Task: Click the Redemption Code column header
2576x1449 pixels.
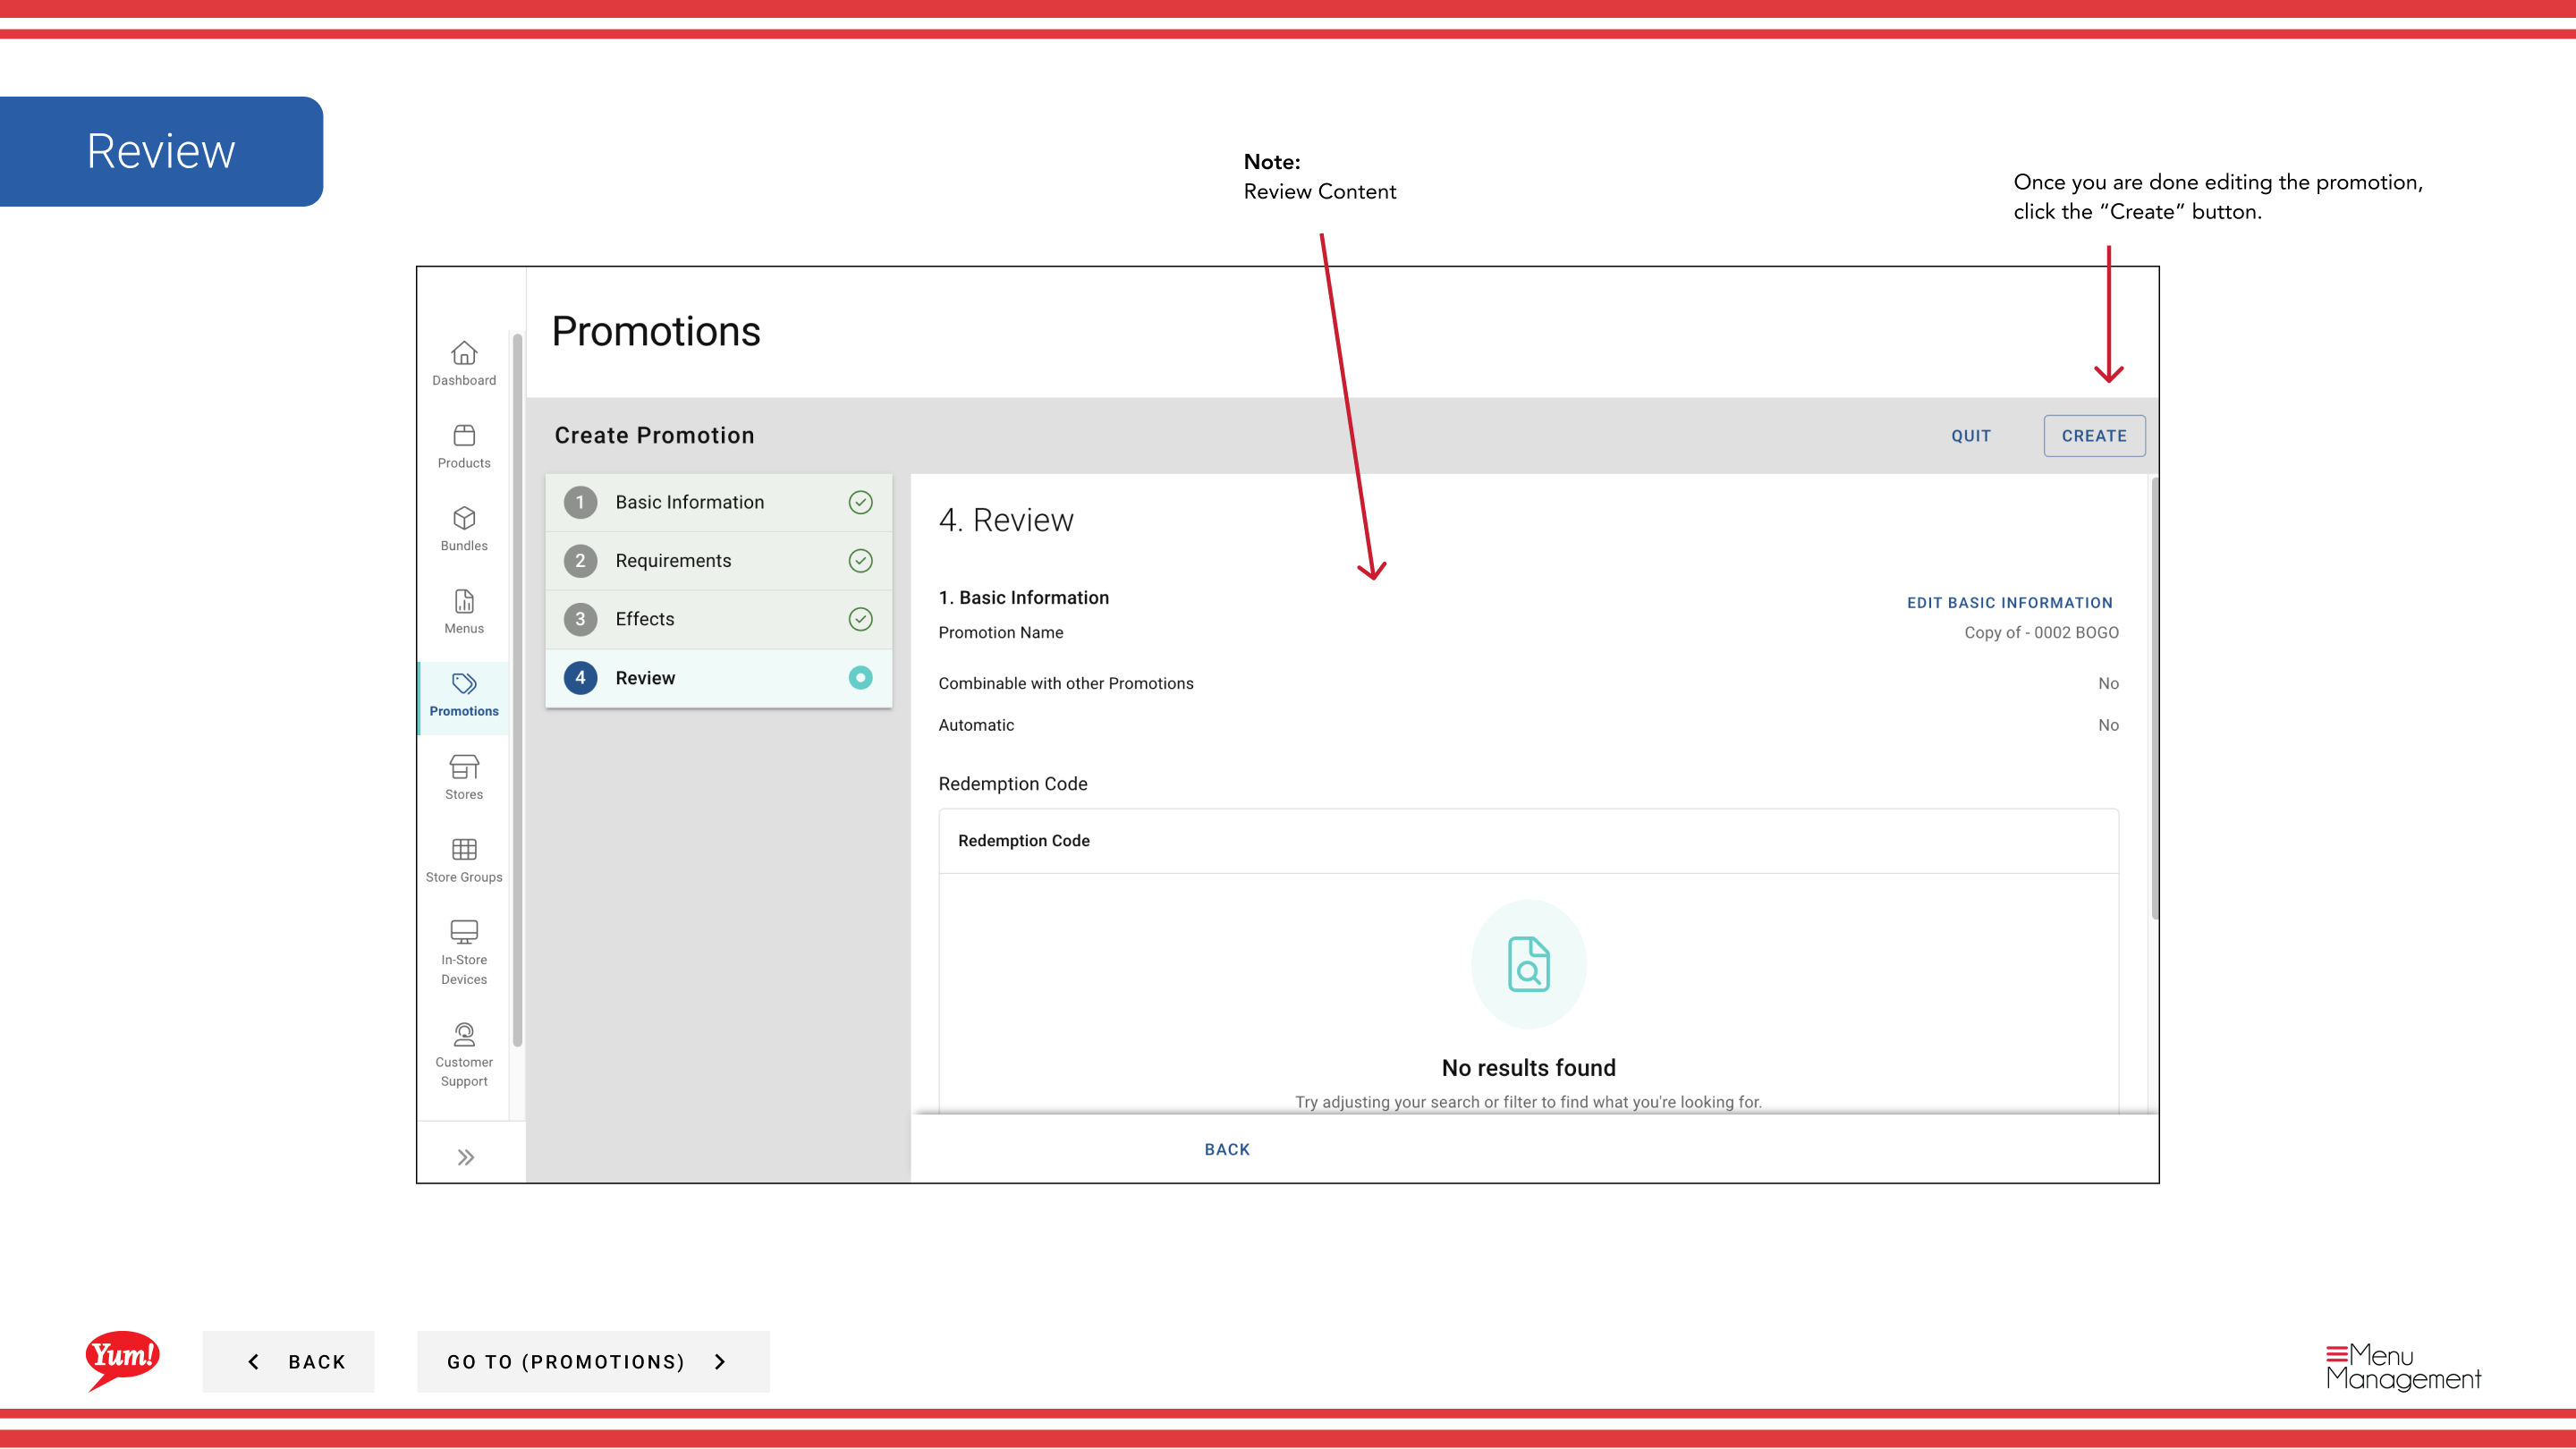Action: click(1024, 841)
